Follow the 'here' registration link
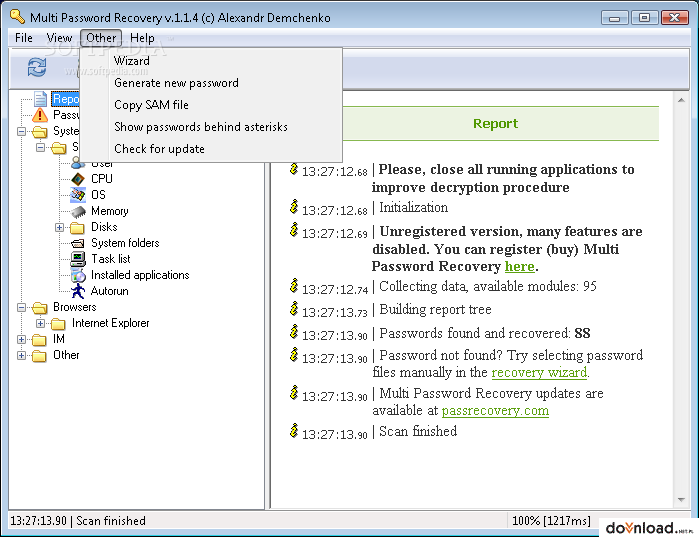 [x=519, y=266]
